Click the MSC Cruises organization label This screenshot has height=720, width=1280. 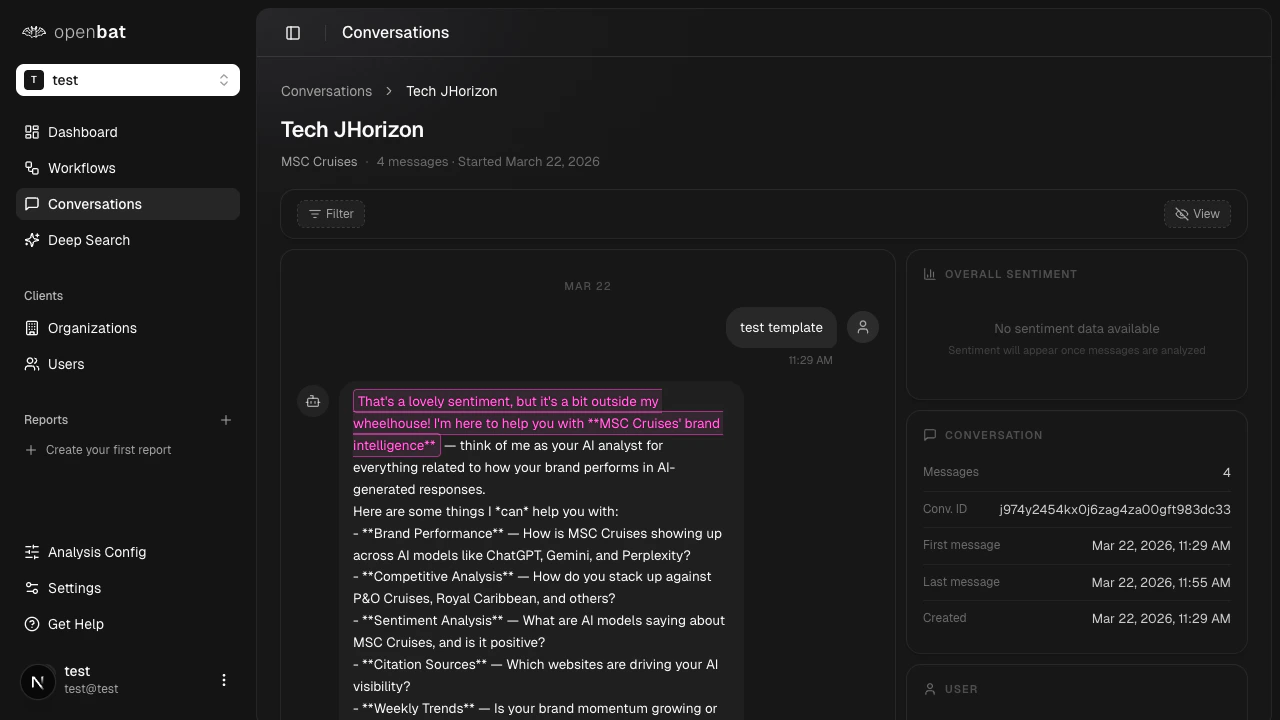(x=319, y=161)
